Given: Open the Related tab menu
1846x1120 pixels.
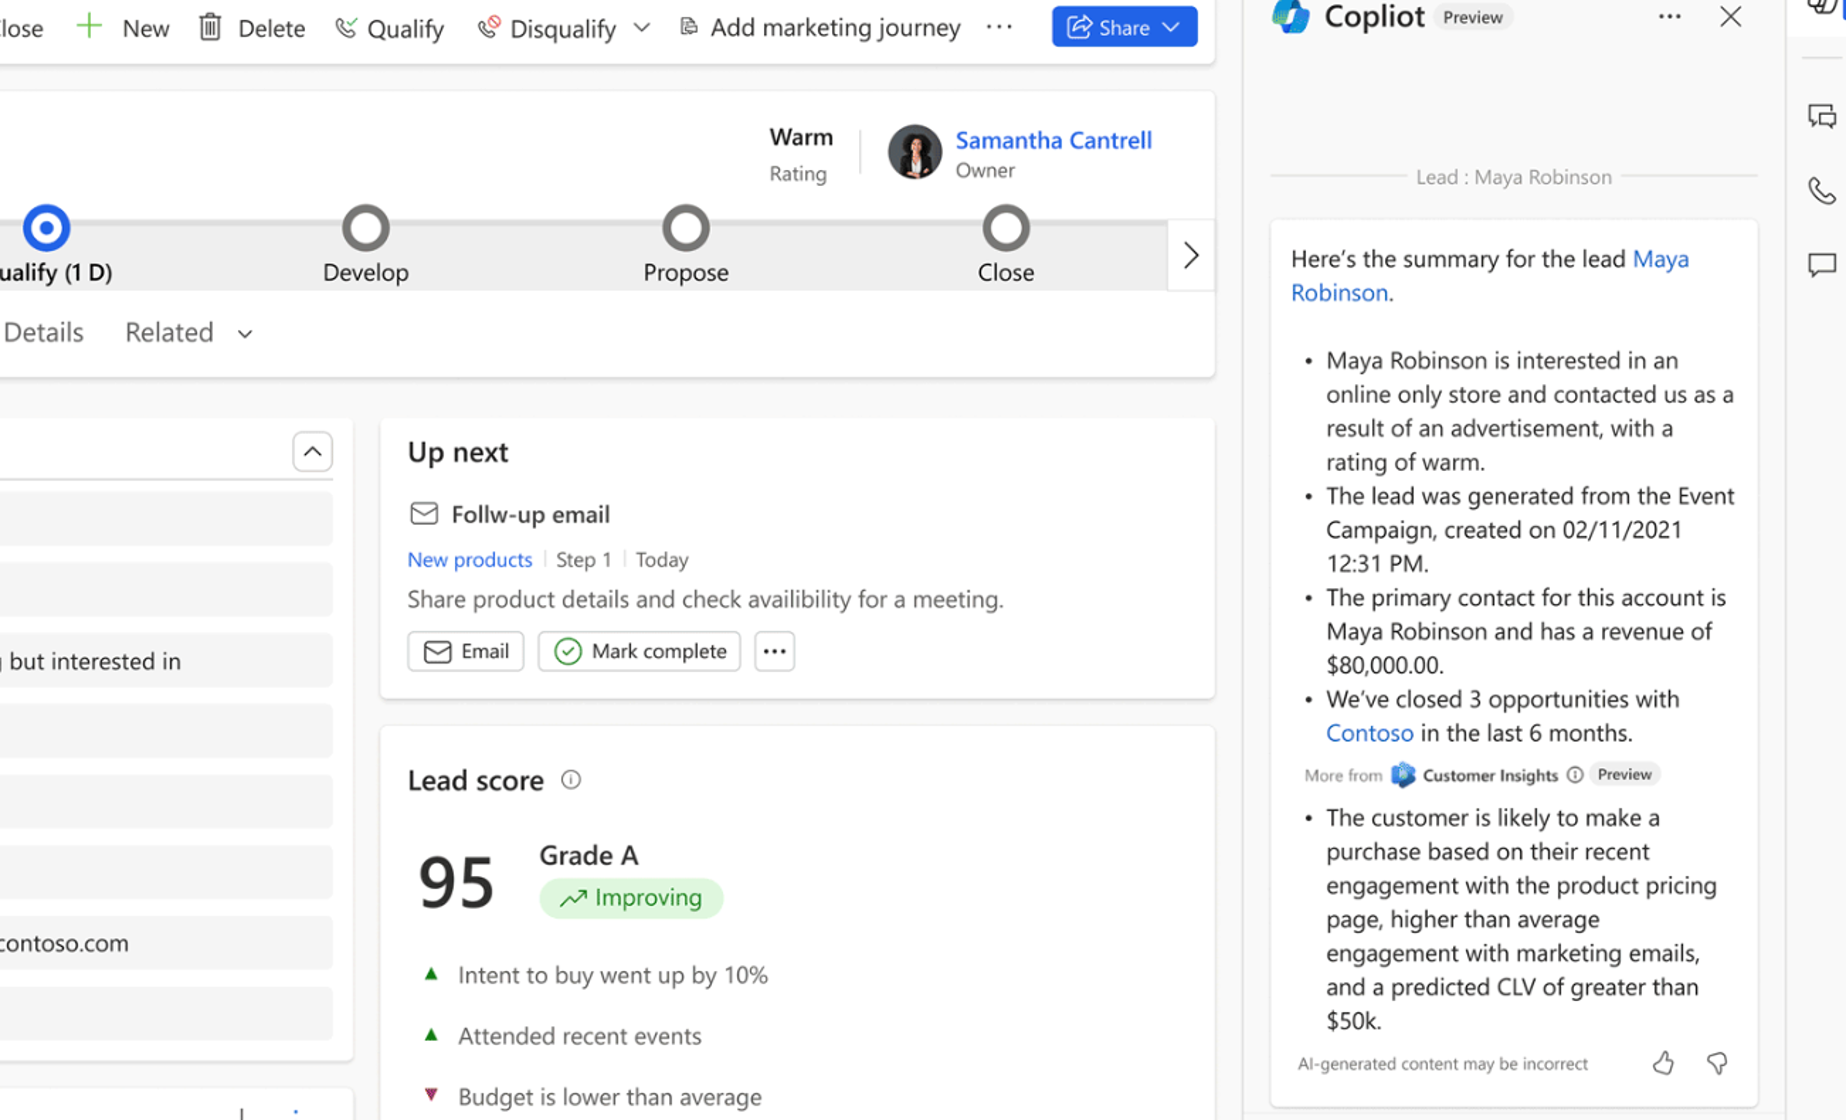Looking at the screenshot, I should click(x=188, y=332).
